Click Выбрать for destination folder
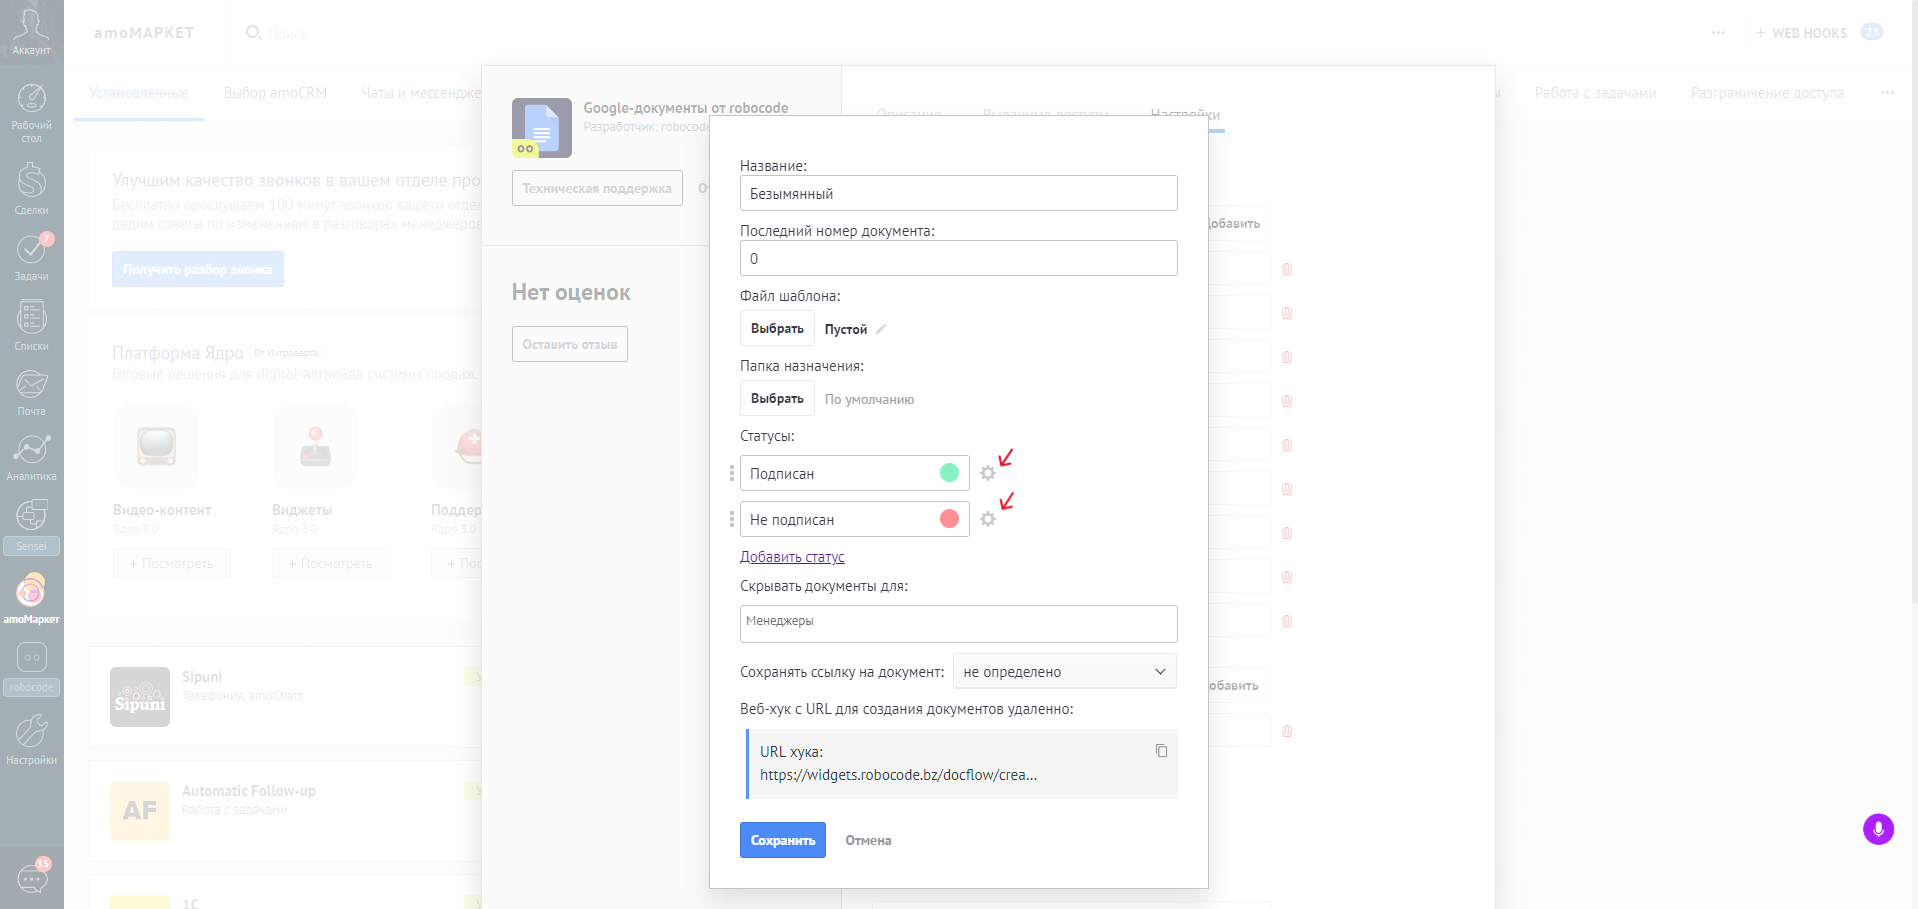This screenshot has width=1918, height=909. pos(777,398)
